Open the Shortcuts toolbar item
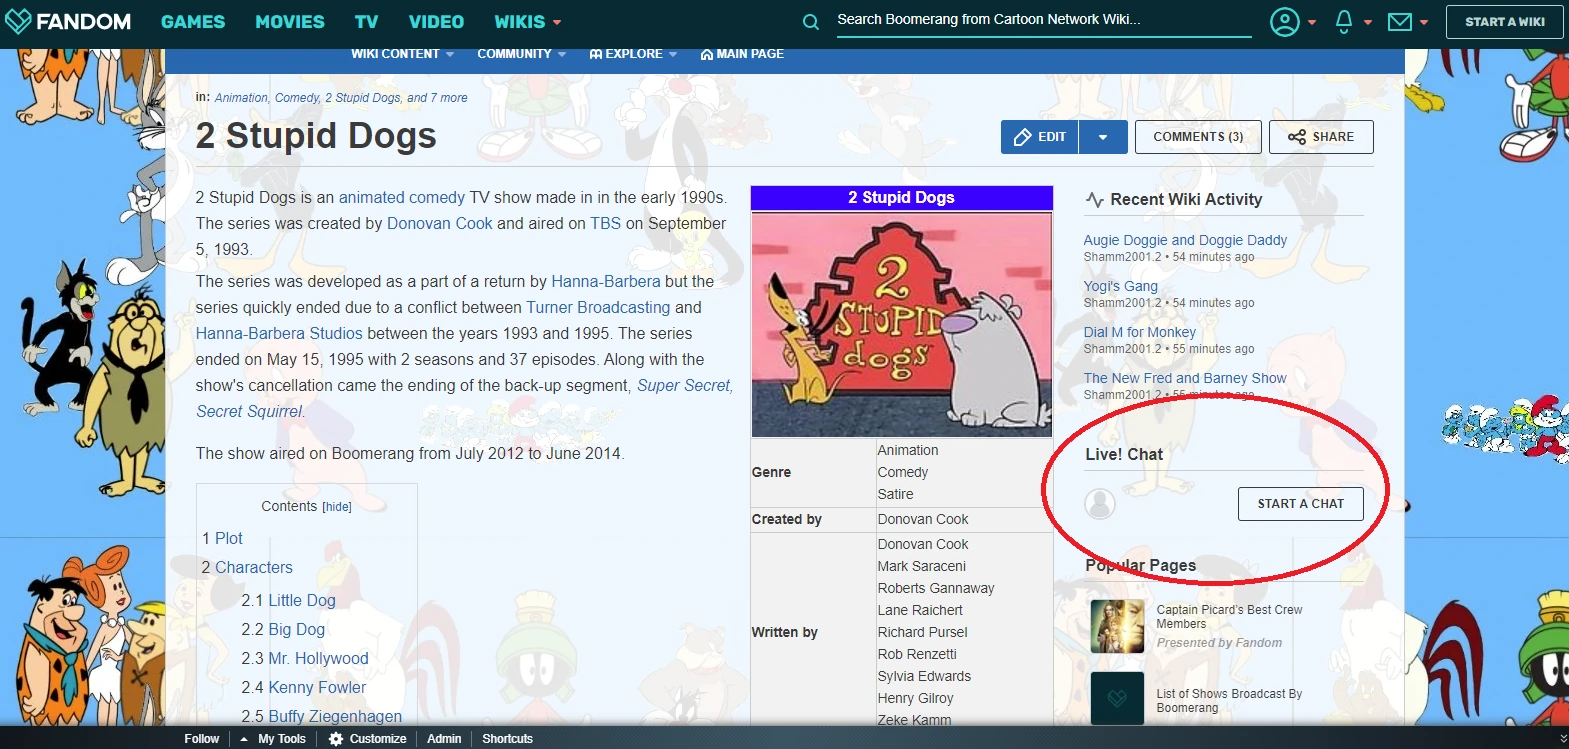This screenshot has height=749, width=1569. tap(507, 739)
